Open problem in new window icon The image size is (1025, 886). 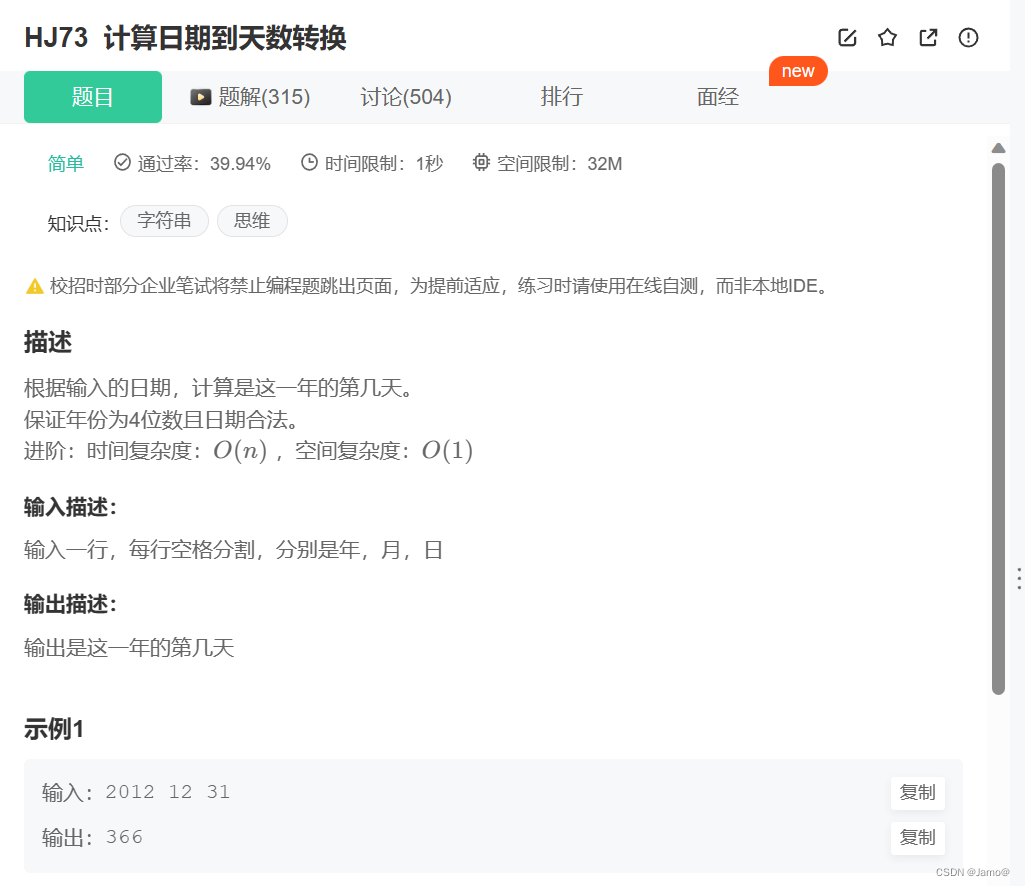click(x=928, y=38)
